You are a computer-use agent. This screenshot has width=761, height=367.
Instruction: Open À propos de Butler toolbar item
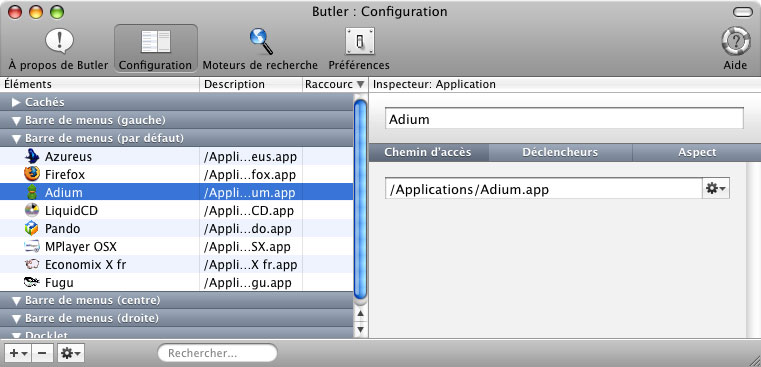pos(58,49)
